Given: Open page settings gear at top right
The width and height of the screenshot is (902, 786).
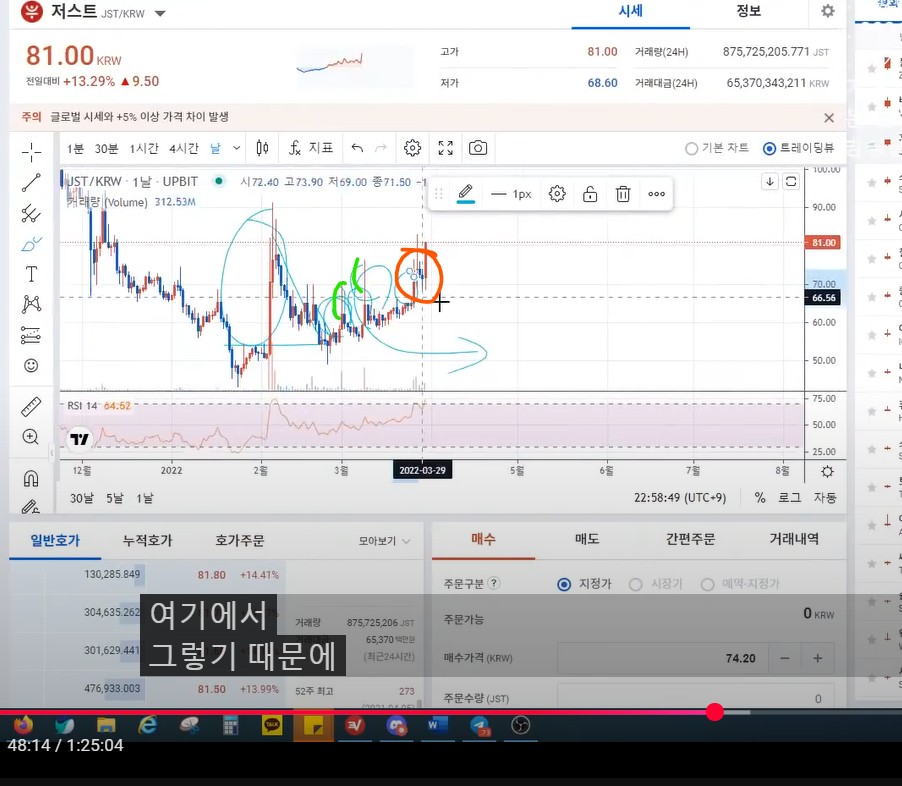Looking at the screenshot, I should pyautogui.click(x=828, y=11).
